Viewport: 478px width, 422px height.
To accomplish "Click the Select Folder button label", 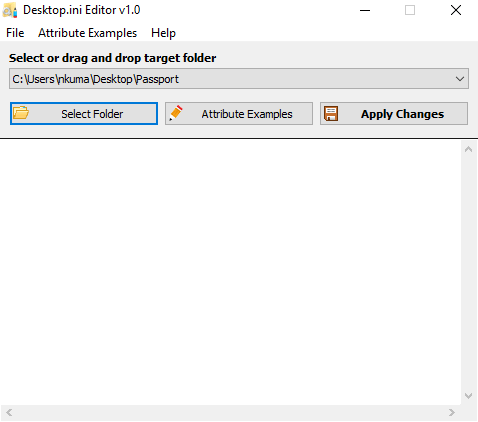I will 92,114.
